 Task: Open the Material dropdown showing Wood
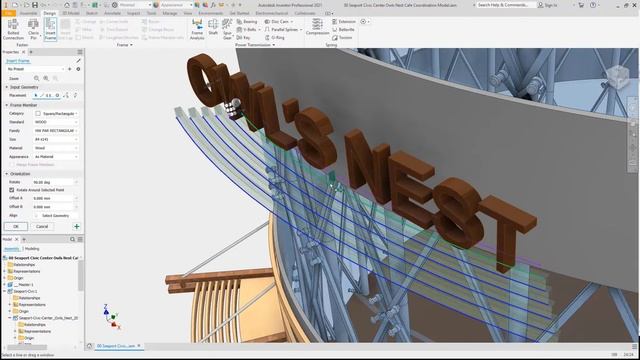(56, 148)
